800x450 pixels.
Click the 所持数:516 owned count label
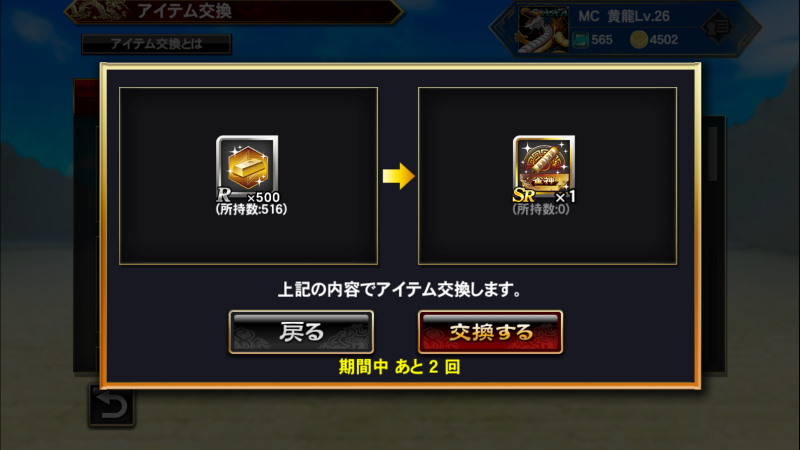click(251, 209)
